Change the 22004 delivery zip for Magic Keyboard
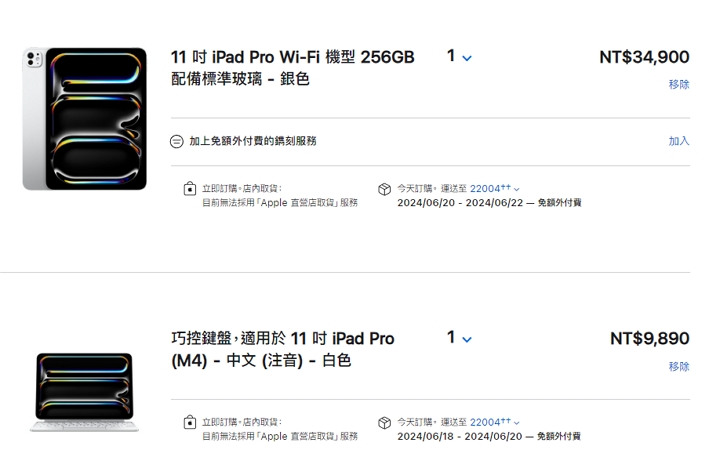The height and width of the screenshot is (457, 720). (494, 422)
